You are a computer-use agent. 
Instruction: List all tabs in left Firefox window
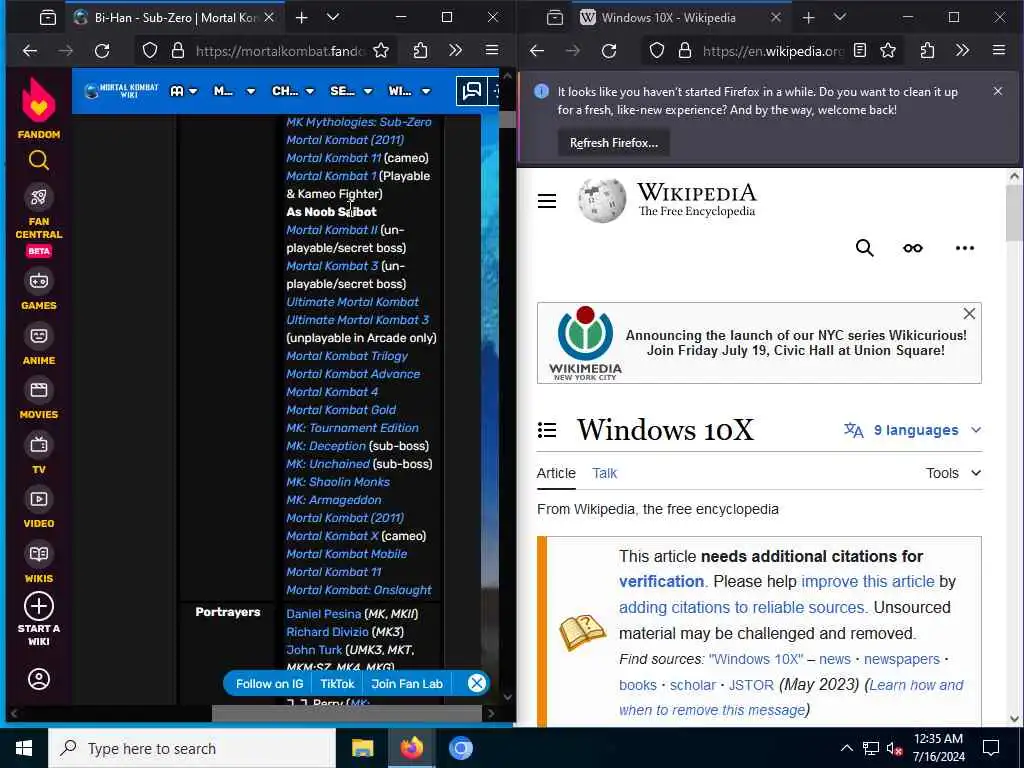(x=333, y=18)
